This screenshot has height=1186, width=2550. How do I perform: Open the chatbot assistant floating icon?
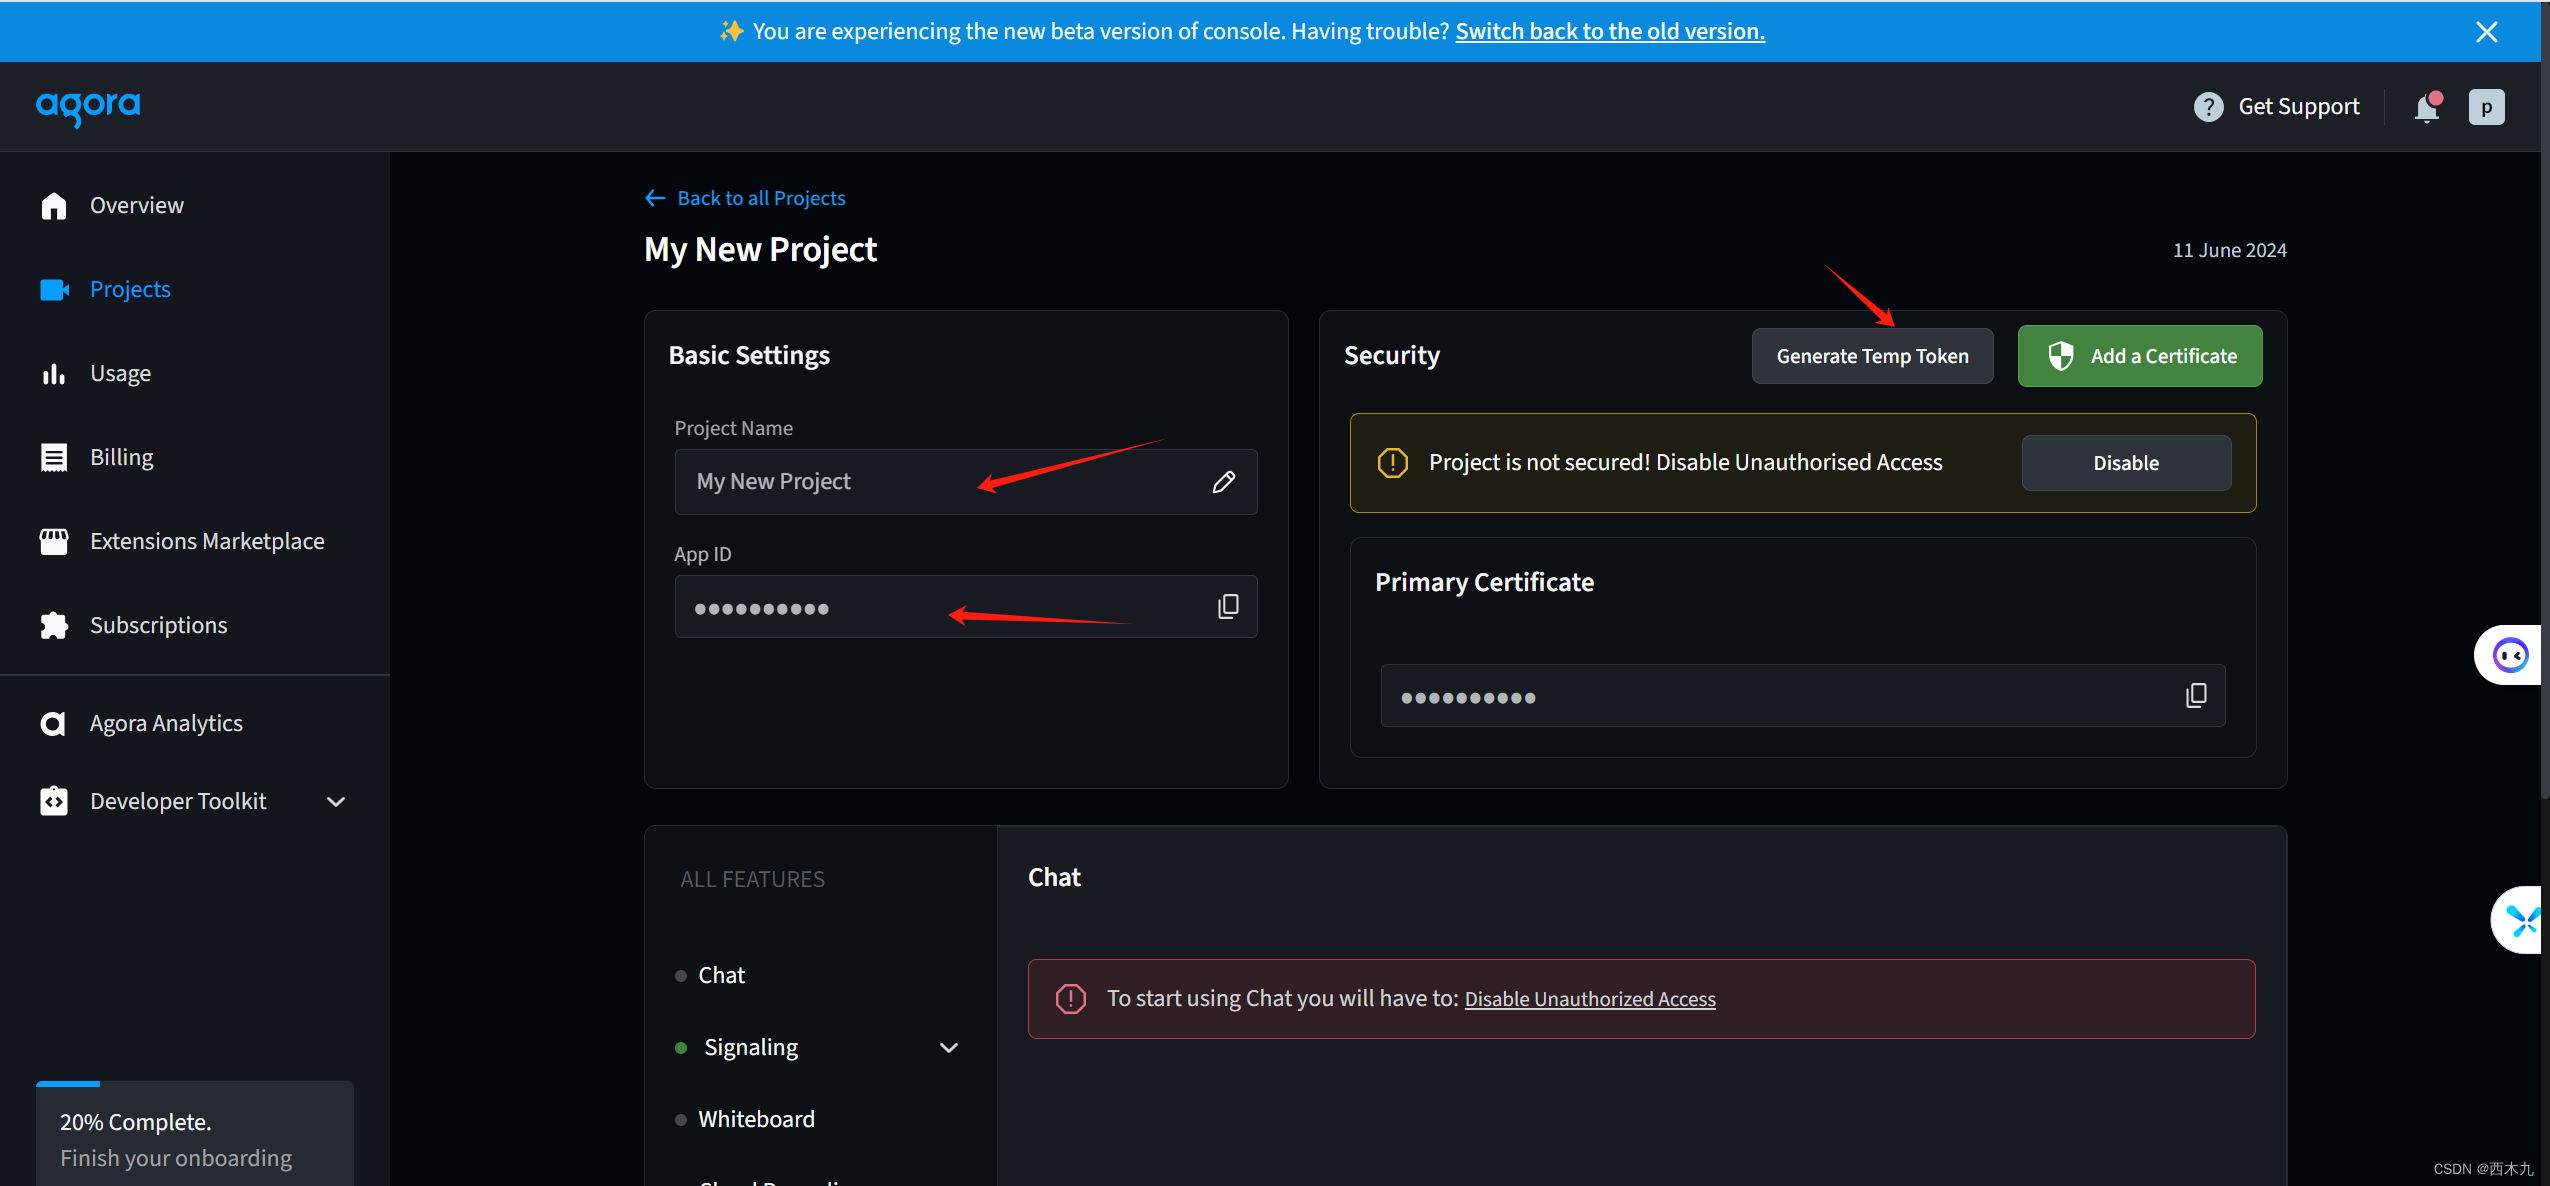(2510, 655)
